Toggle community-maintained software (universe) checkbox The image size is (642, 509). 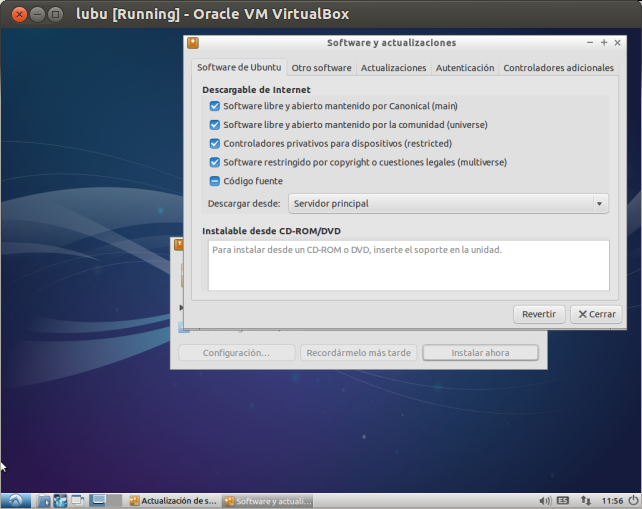tap(214, 125)
